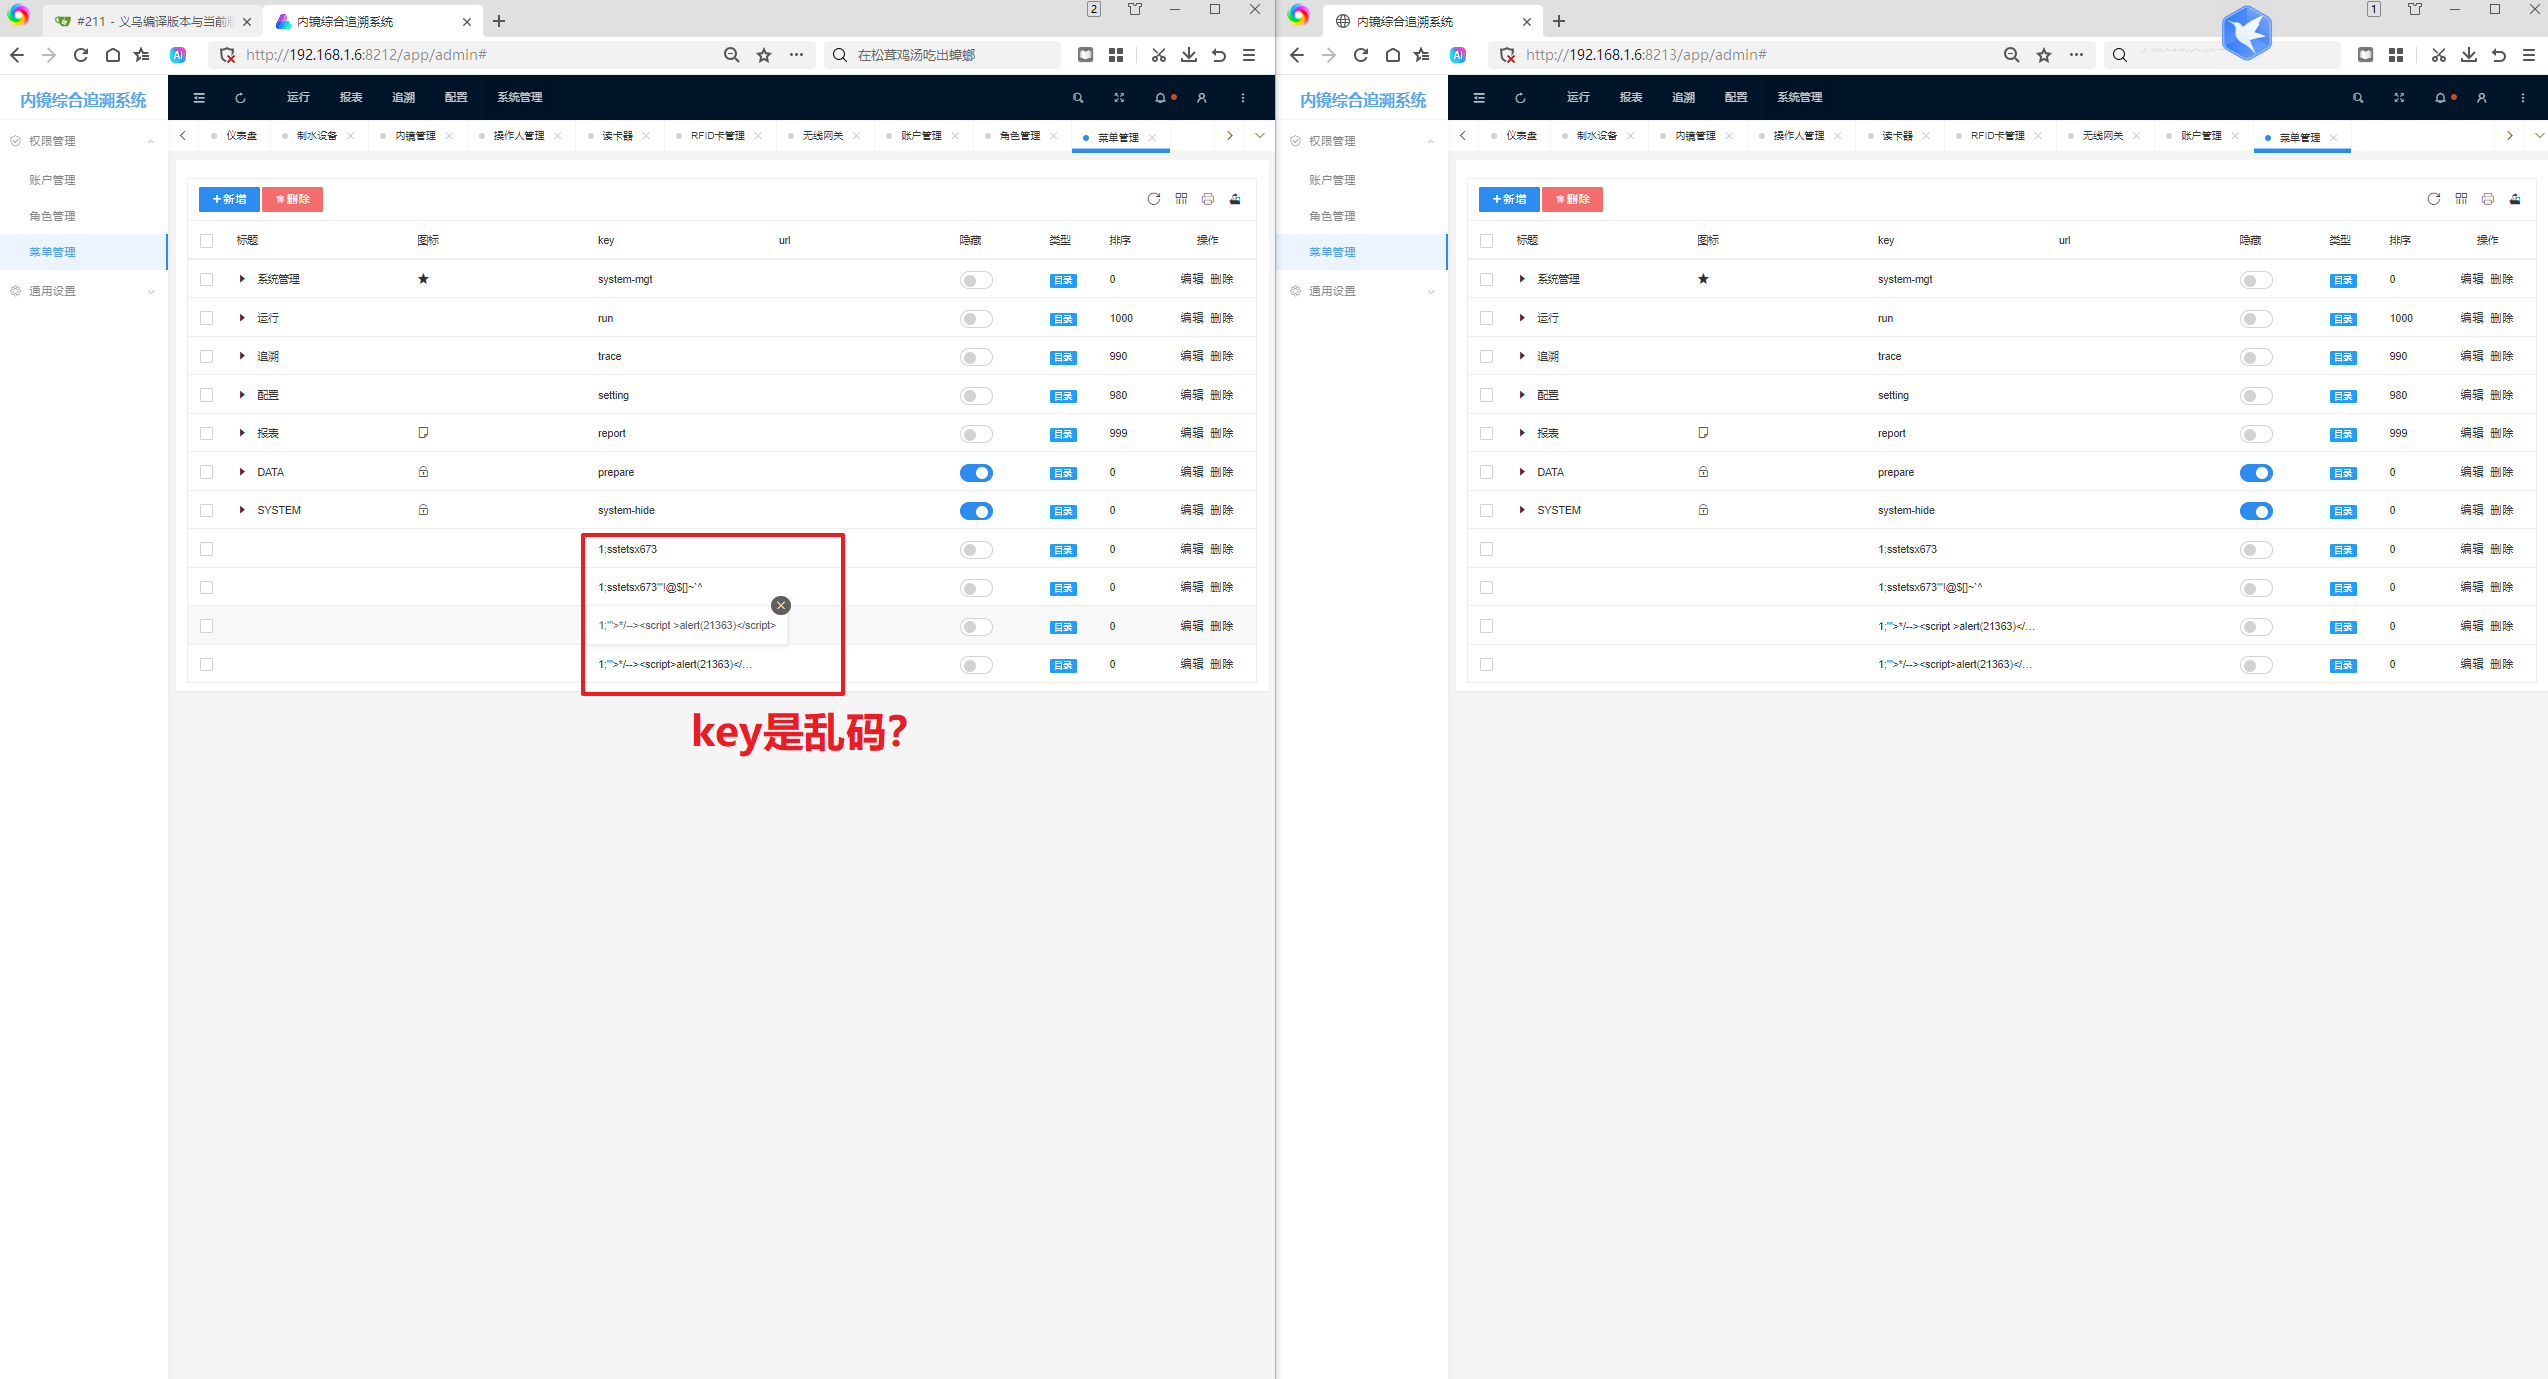Click the red 删除 button in right window
The image size is (2548, 1379).
1572,199
